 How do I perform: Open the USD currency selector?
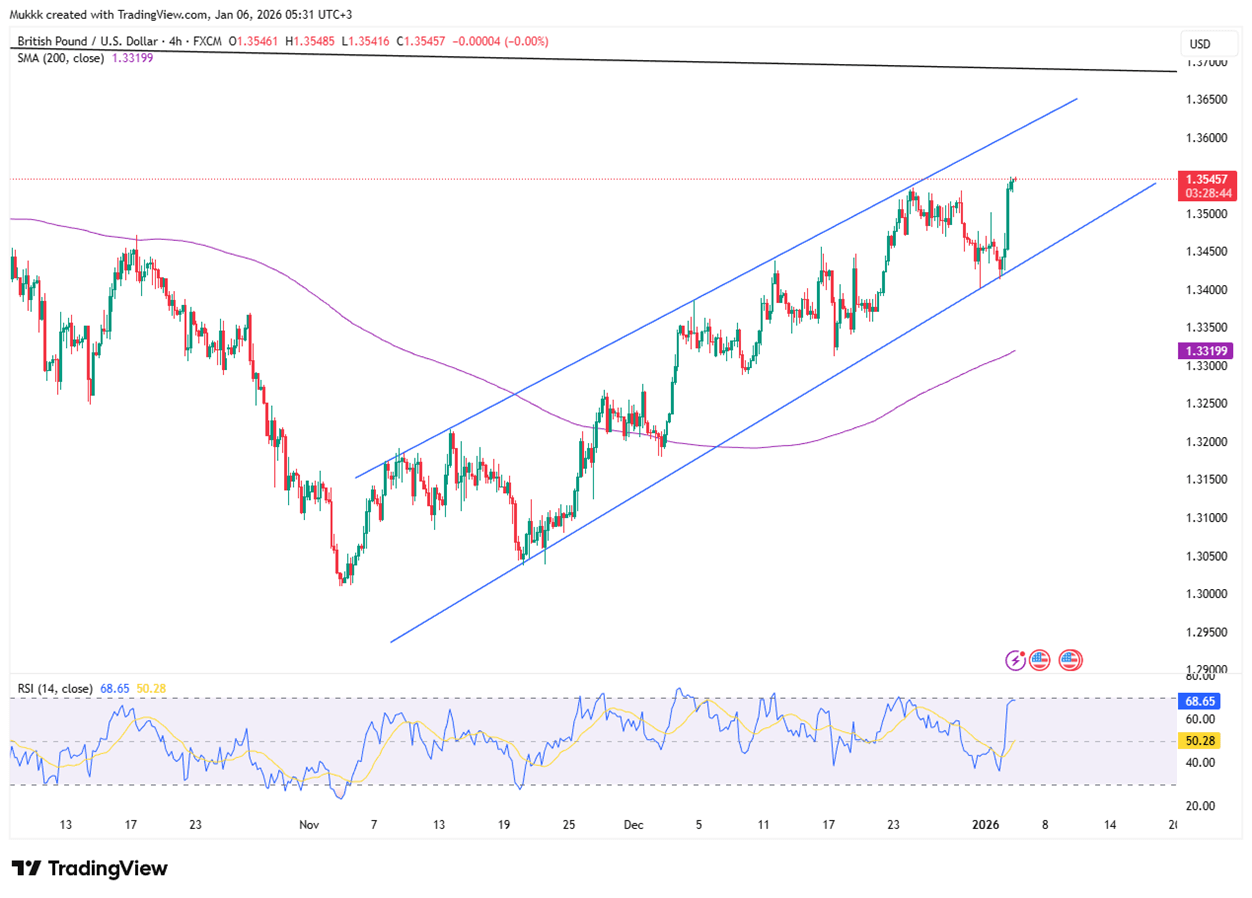tap(1197, 44)
